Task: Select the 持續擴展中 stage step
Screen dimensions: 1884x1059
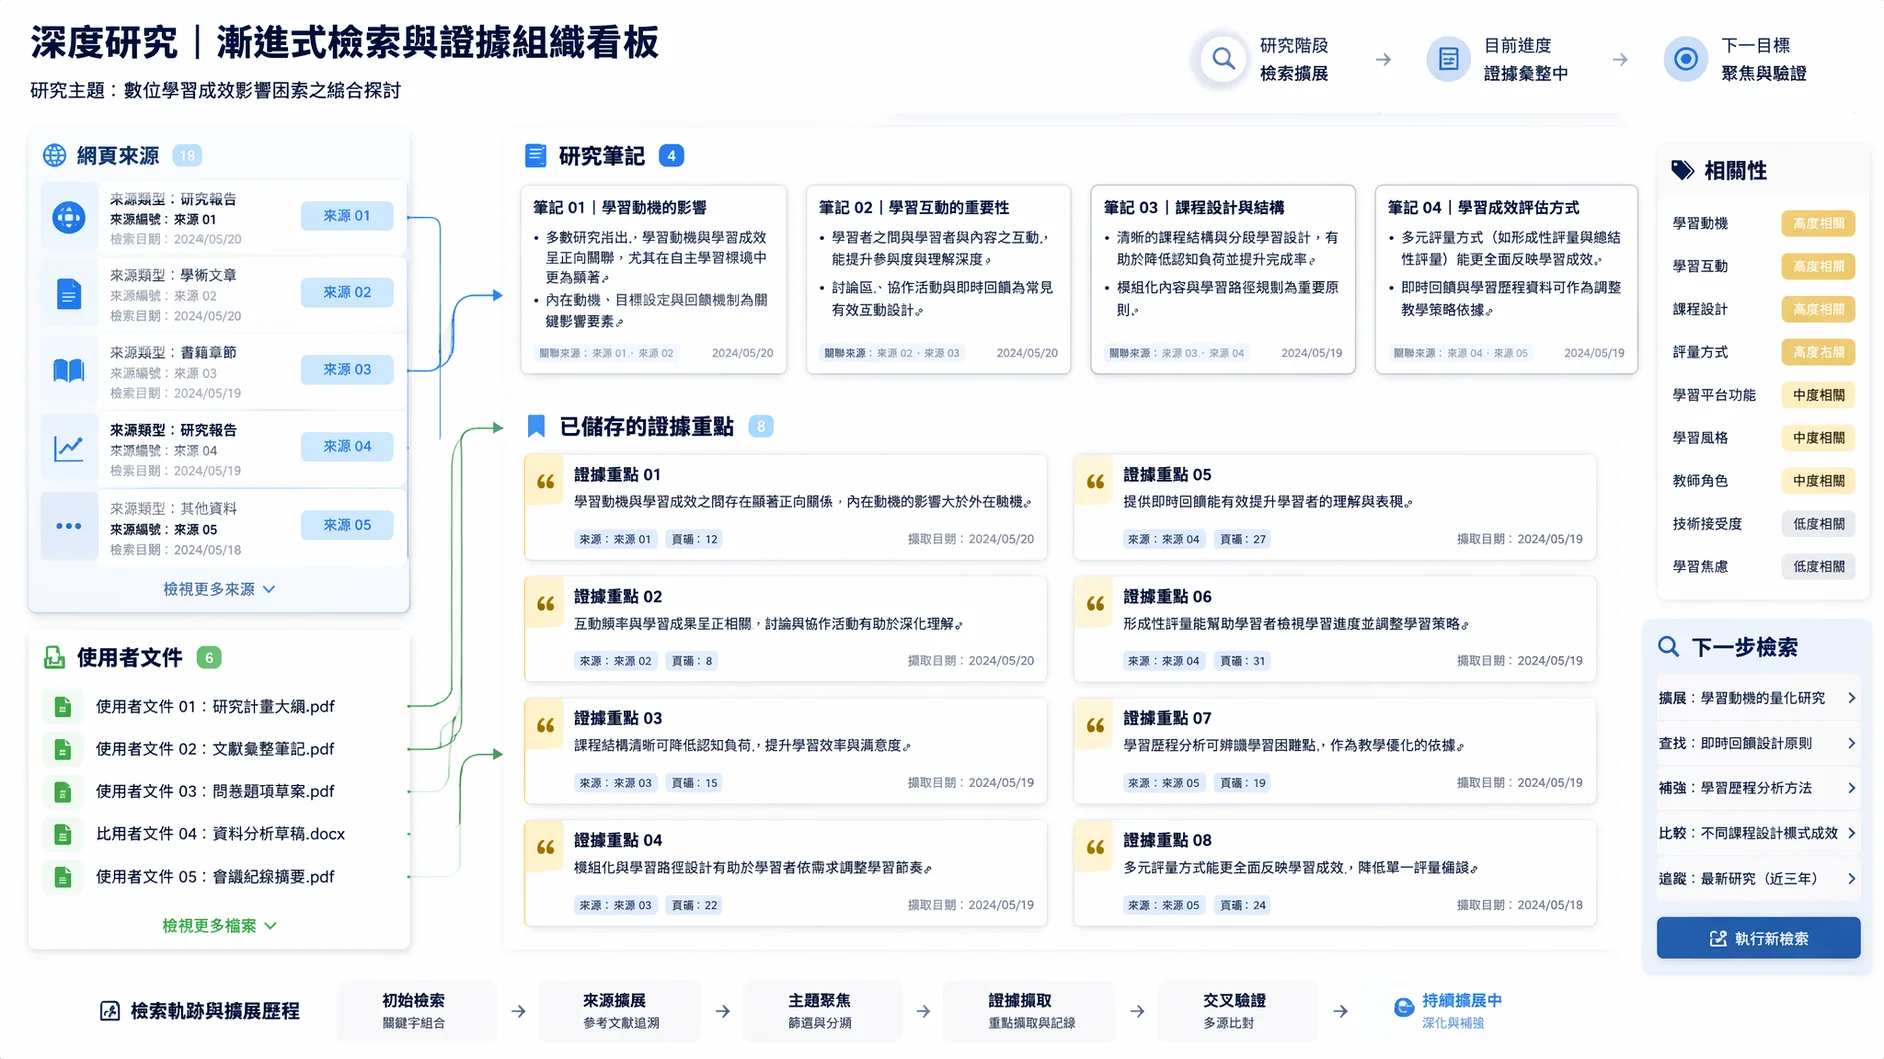Action: [1449, 1011]
